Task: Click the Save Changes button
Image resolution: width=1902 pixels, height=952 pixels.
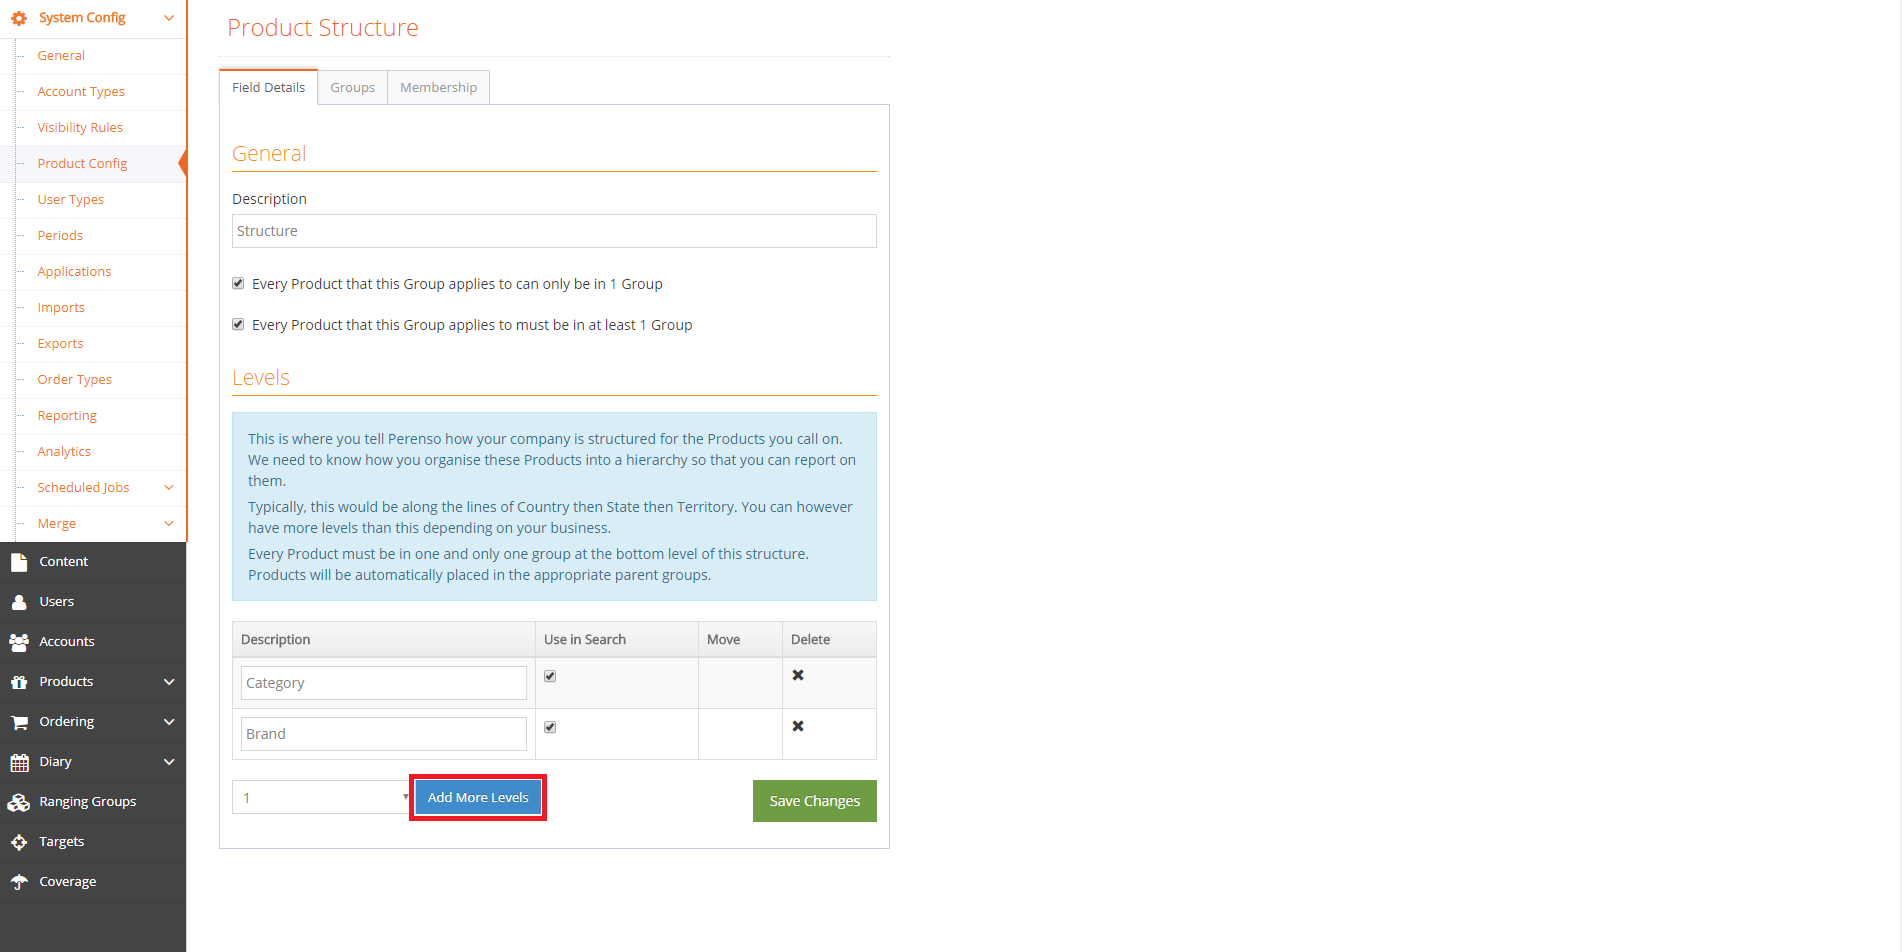Action: [x=814, y=801]
